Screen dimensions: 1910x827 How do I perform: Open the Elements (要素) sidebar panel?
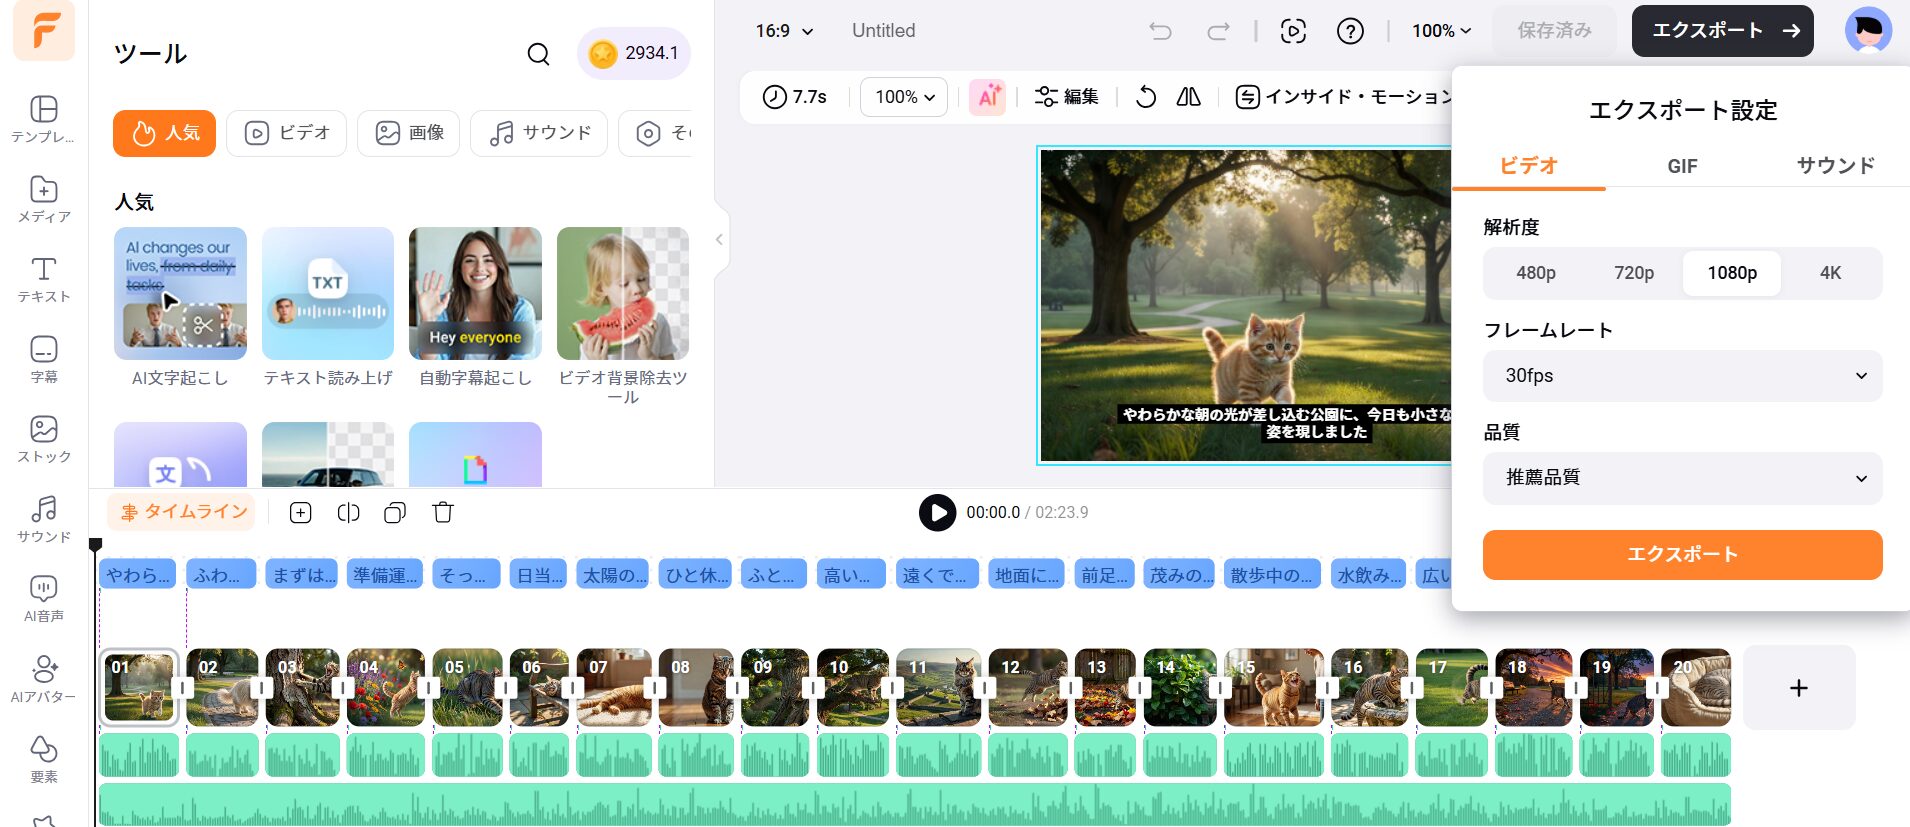43,759
